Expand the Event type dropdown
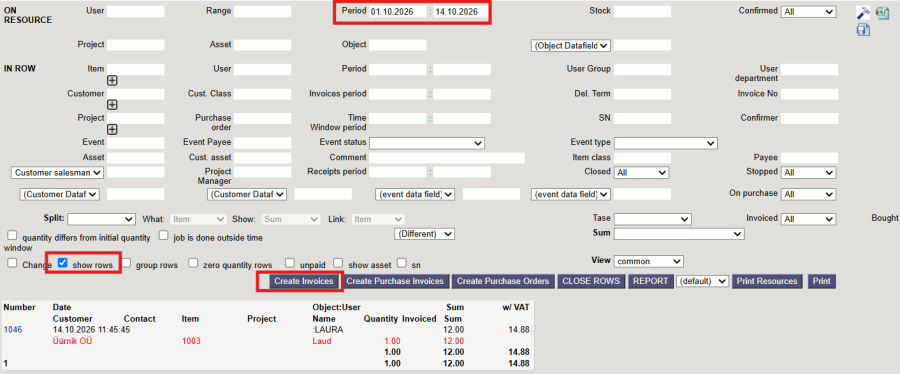900x374 pixels. coord(666,142)
